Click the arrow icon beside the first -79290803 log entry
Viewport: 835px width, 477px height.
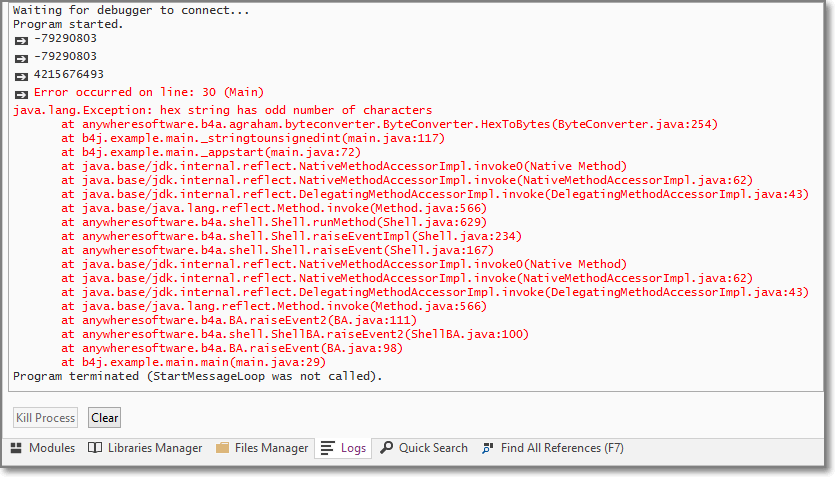[20, 39]
